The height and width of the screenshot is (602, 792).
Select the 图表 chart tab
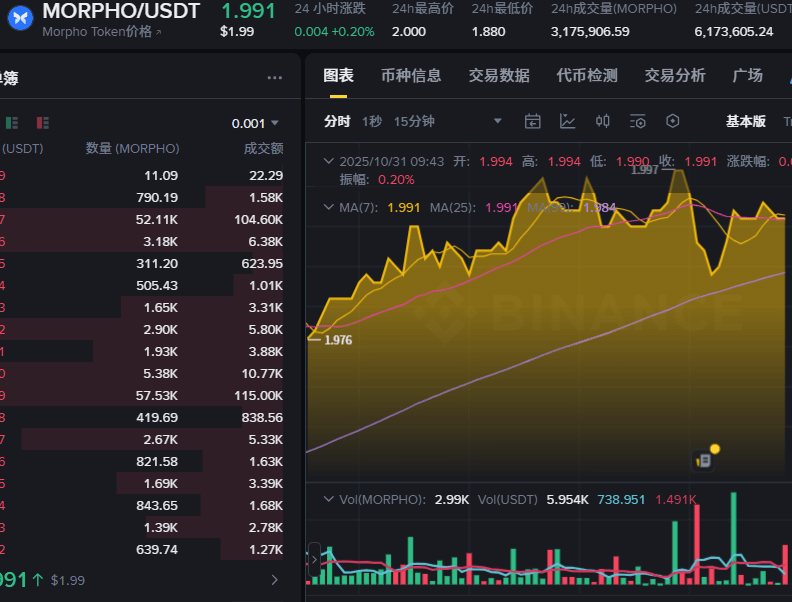(338, 76)
